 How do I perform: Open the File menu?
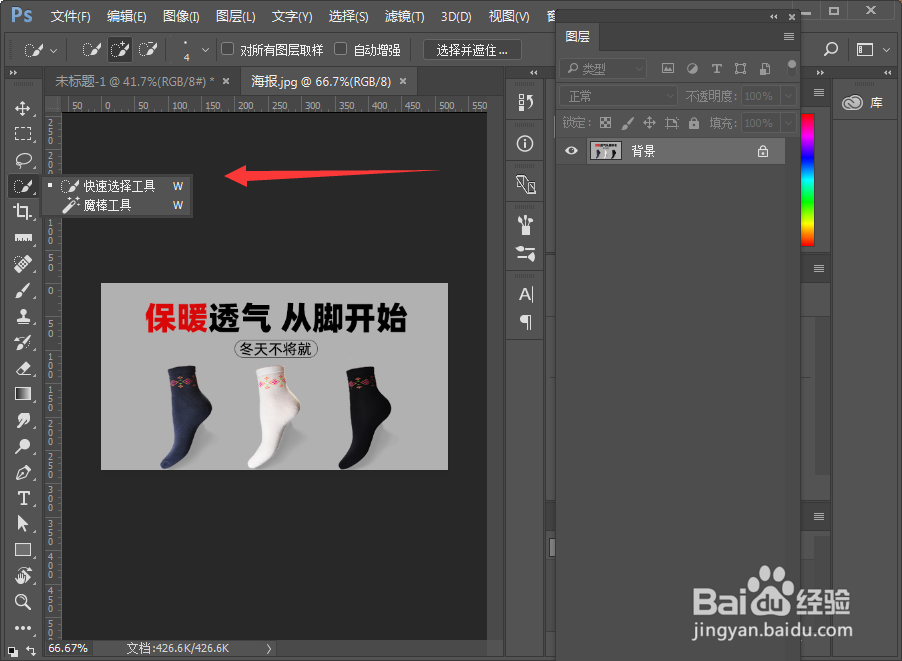[70, 16]
